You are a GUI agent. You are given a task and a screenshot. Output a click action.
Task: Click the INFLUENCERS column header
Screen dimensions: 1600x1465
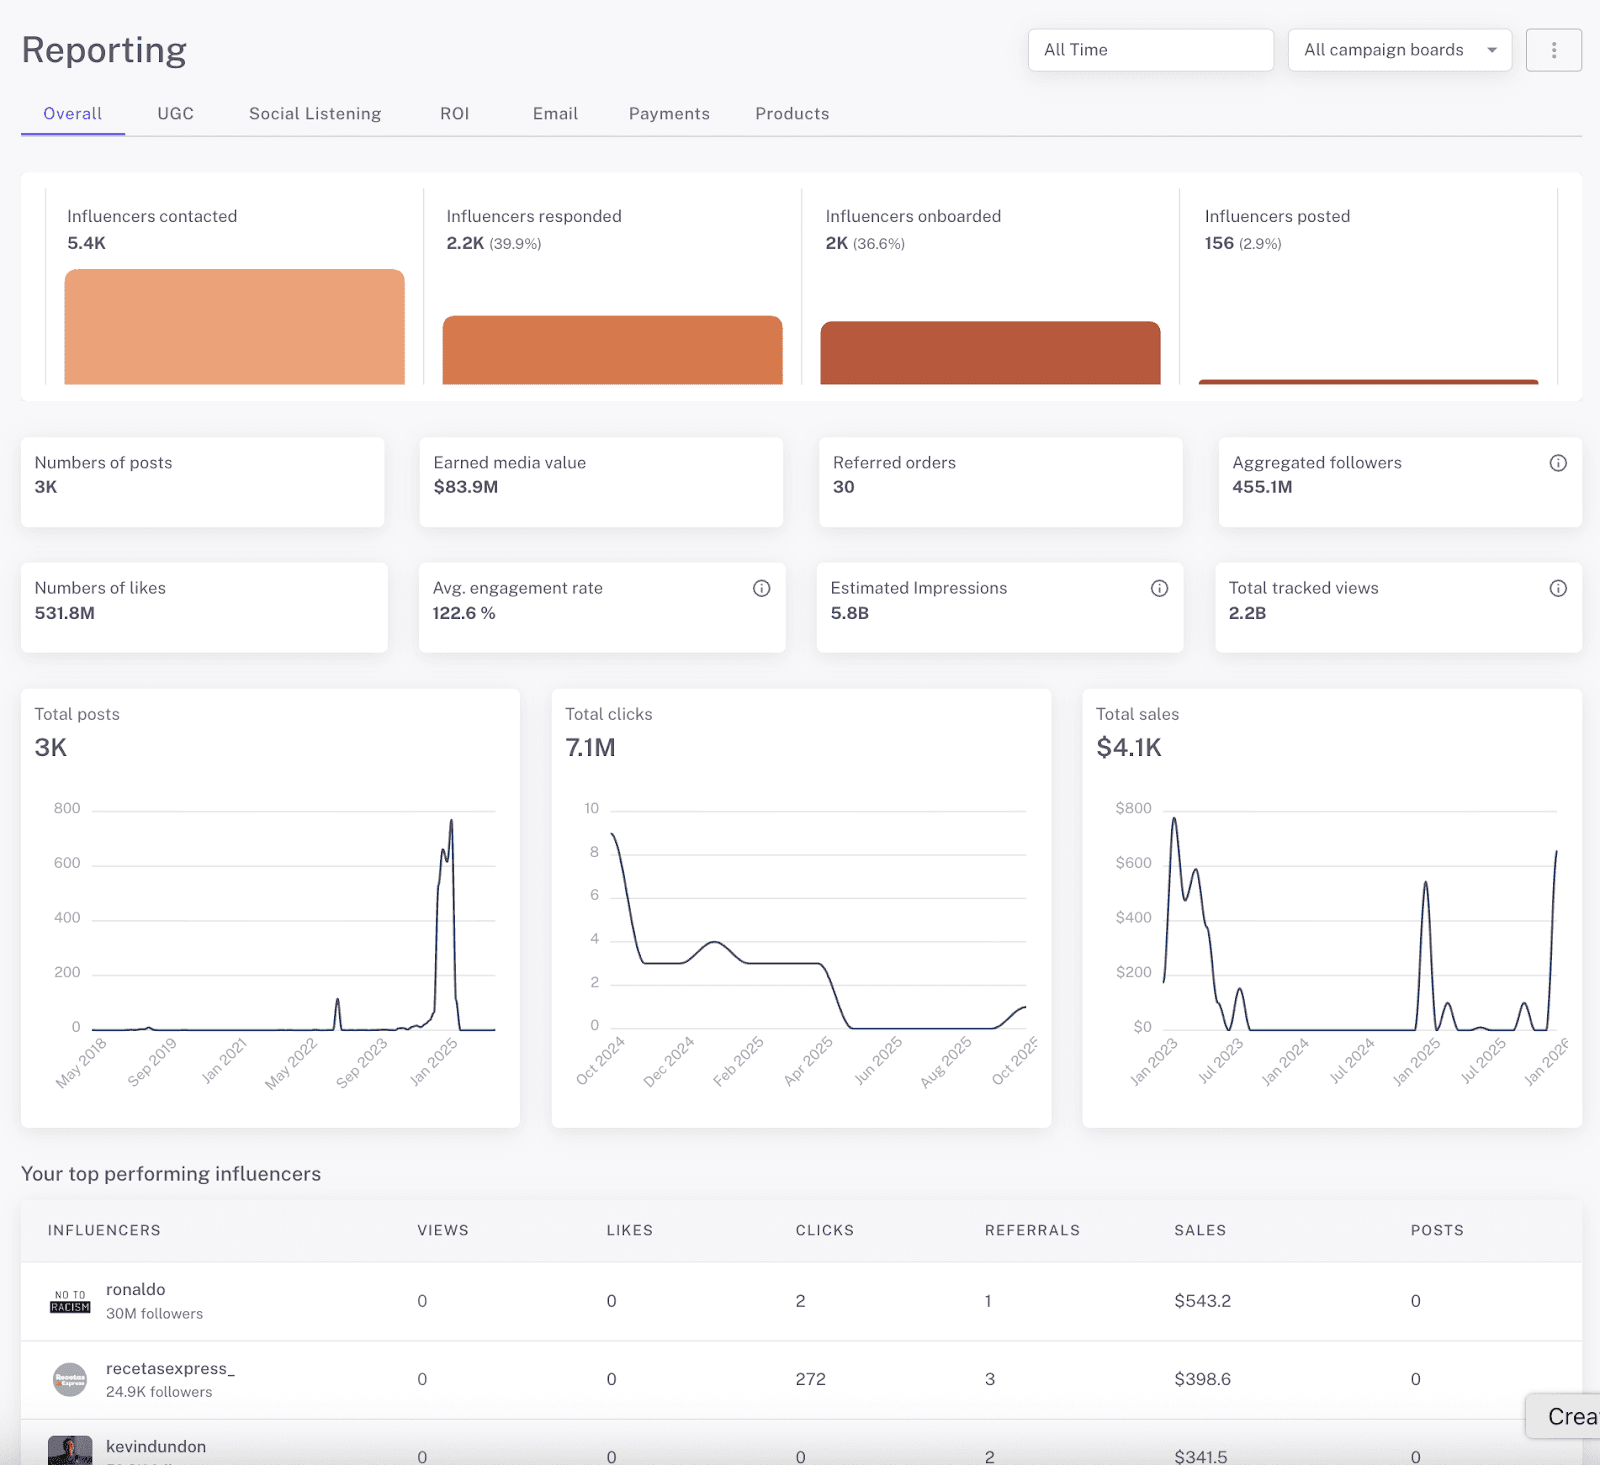coord(104,1230)
